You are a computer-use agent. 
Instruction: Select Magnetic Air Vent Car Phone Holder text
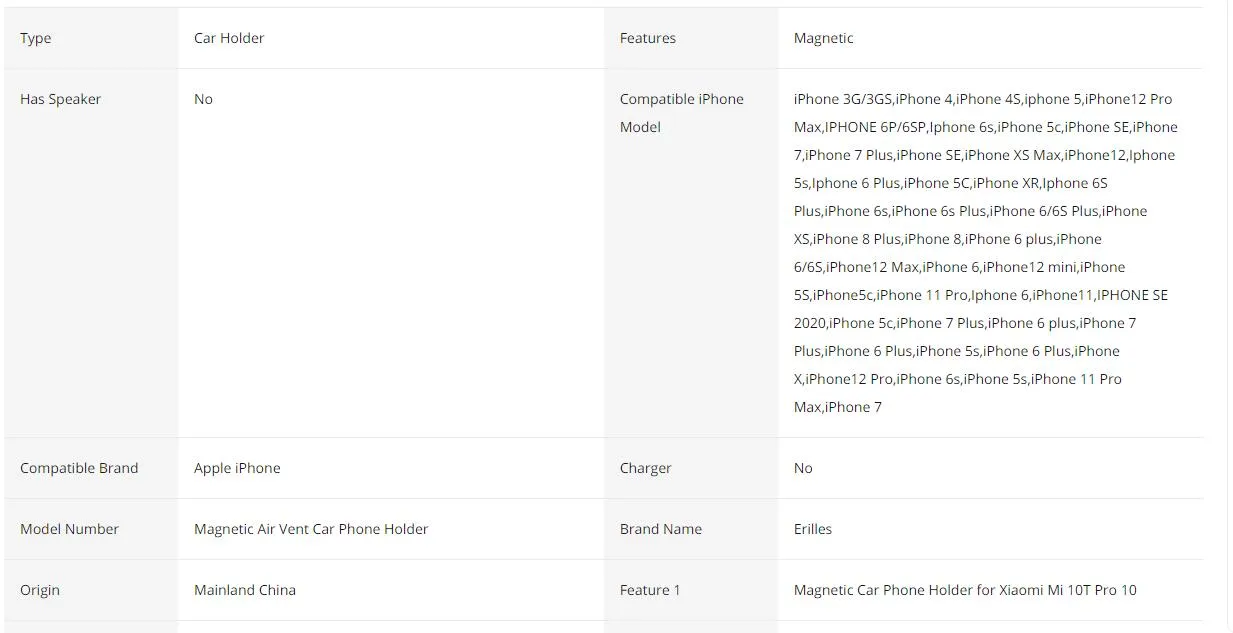[311, 529]
